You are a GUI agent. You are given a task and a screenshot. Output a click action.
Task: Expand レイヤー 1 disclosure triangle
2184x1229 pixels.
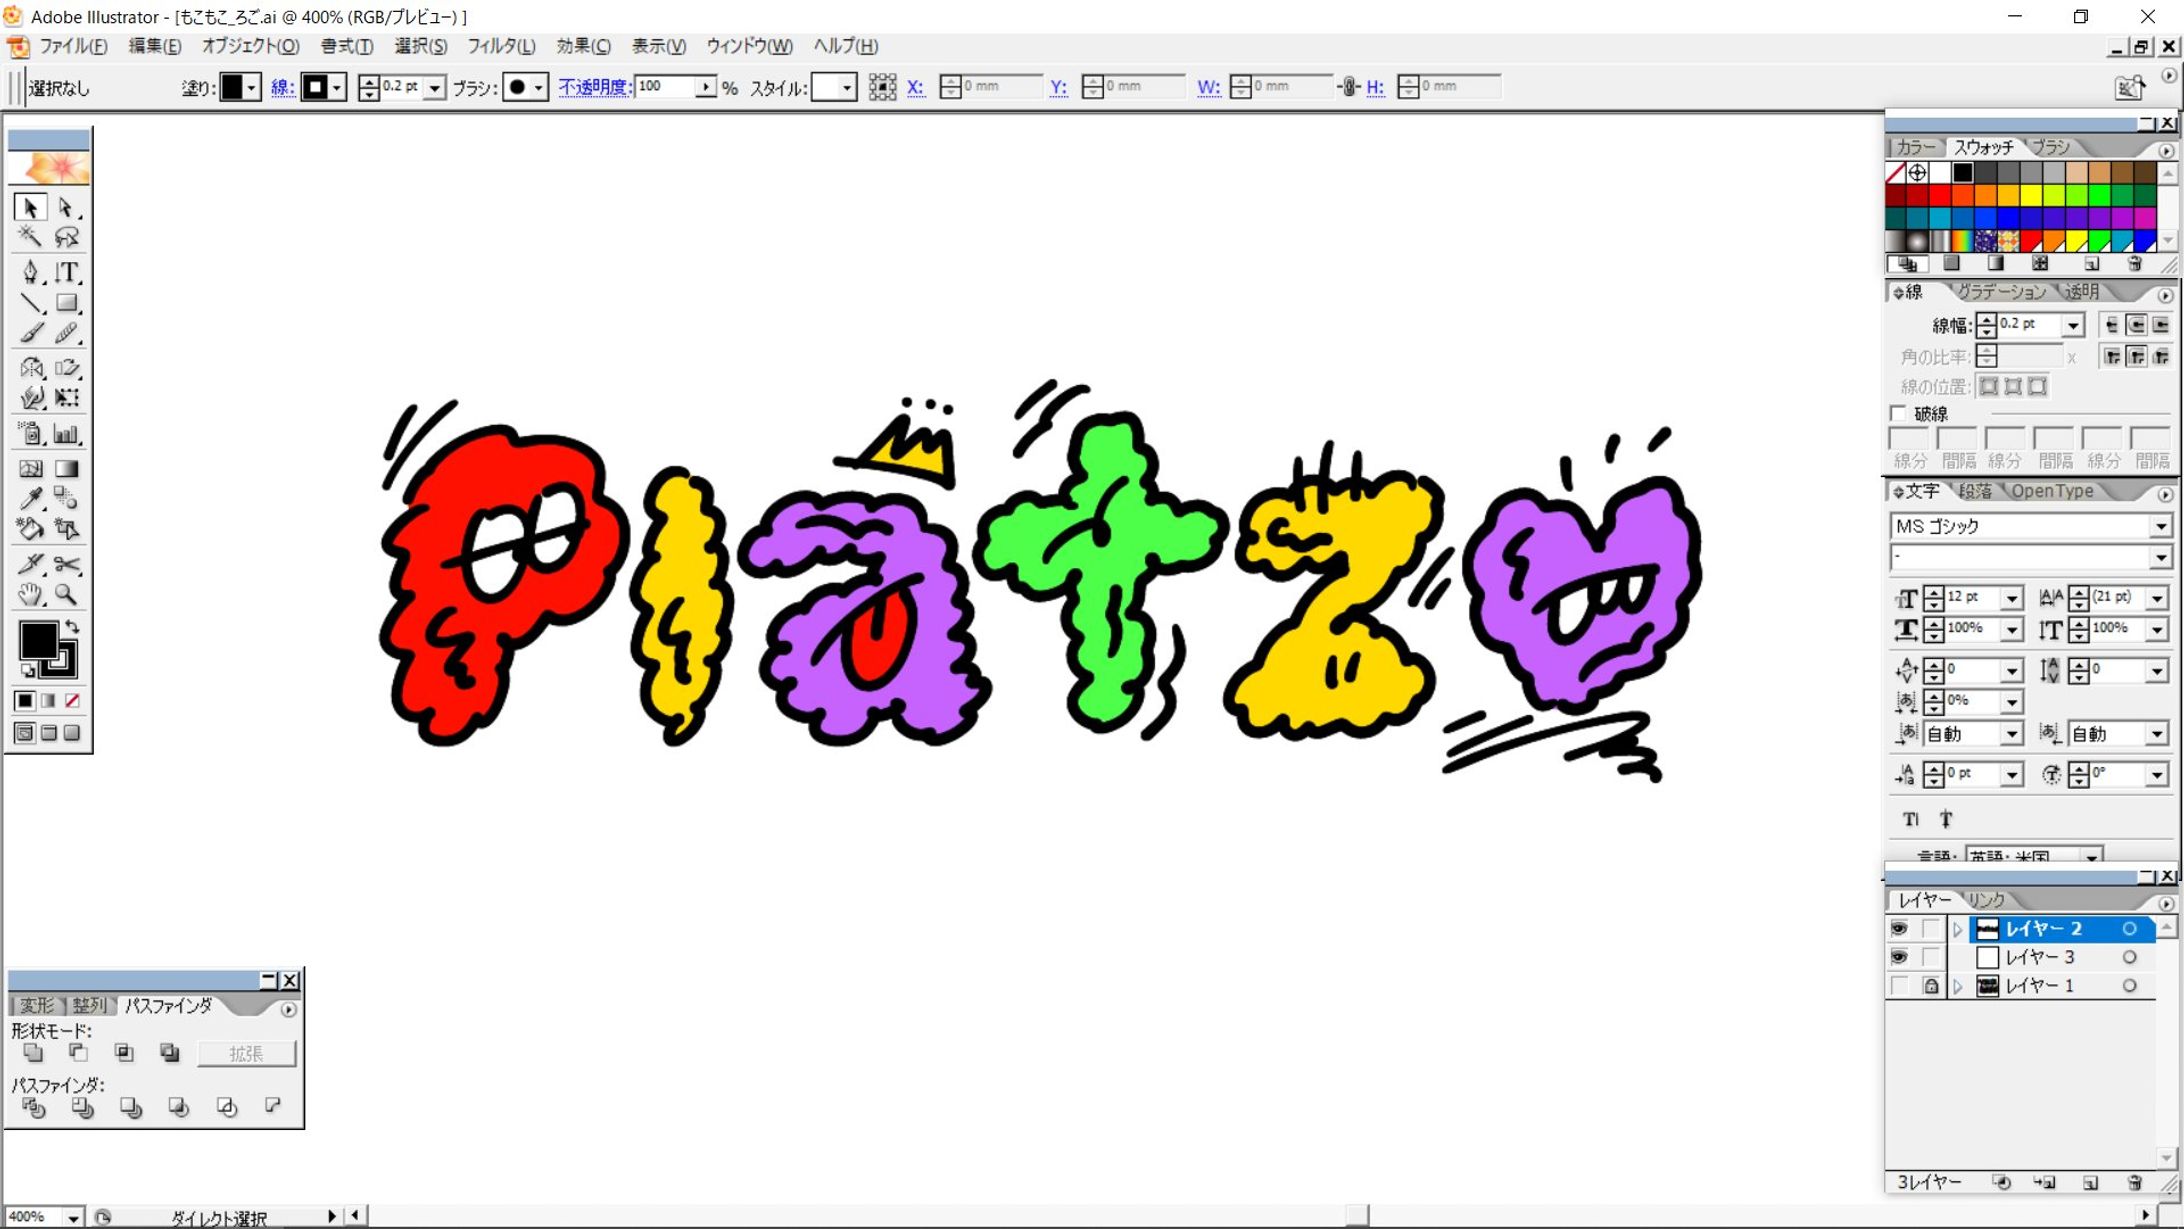point(1958,986)
